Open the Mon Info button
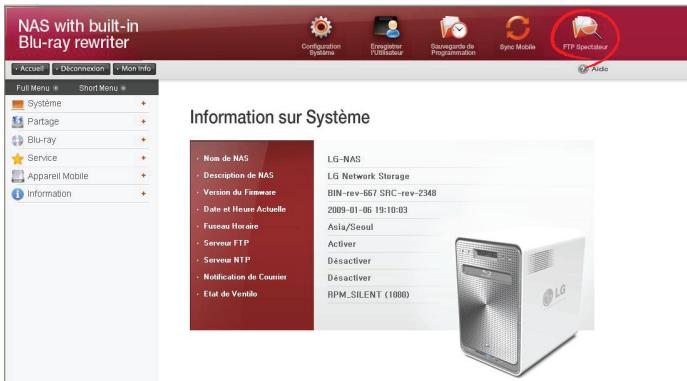This screenshot has width=687, height=381. 134,69
